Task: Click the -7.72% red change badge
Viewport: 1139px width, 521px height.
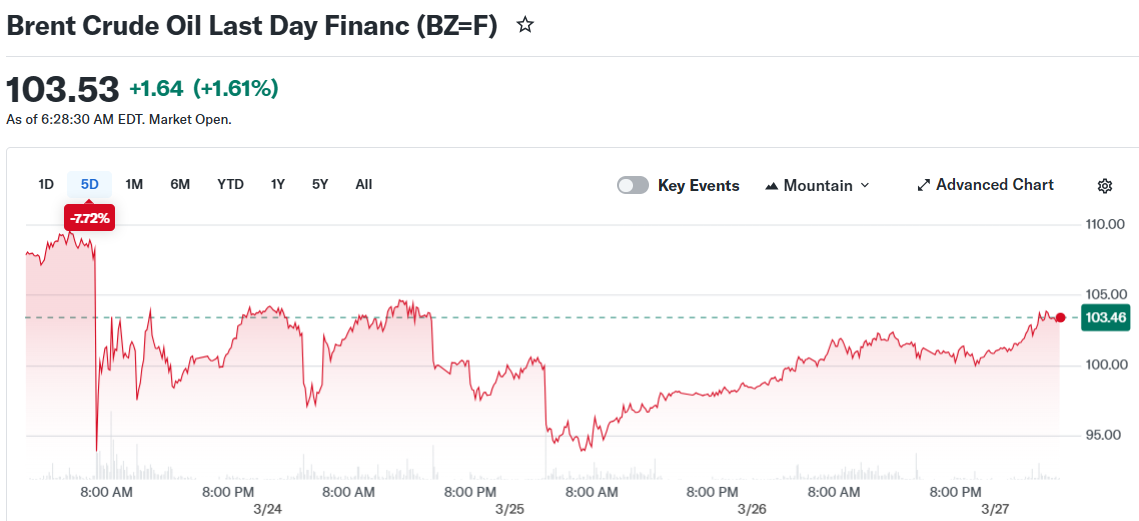Action: pos(90,218)
